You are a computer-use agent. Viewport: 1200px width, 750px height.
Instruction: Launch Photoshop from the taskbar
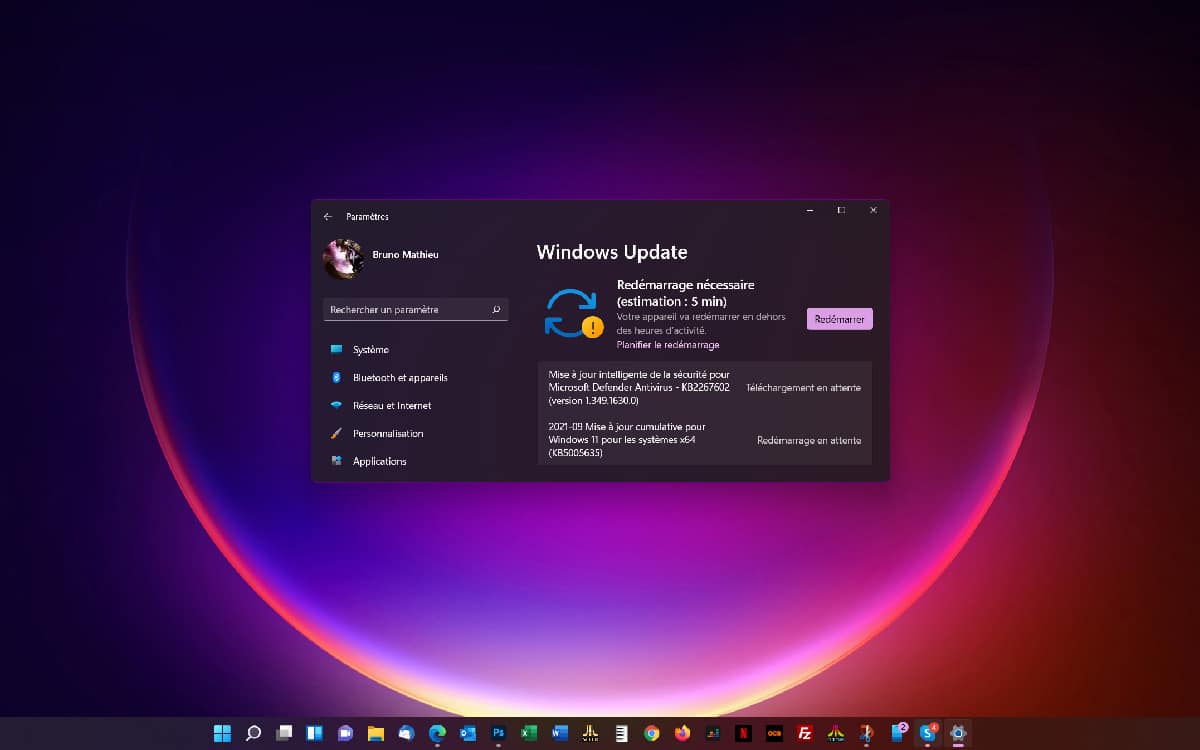(498, 733)
